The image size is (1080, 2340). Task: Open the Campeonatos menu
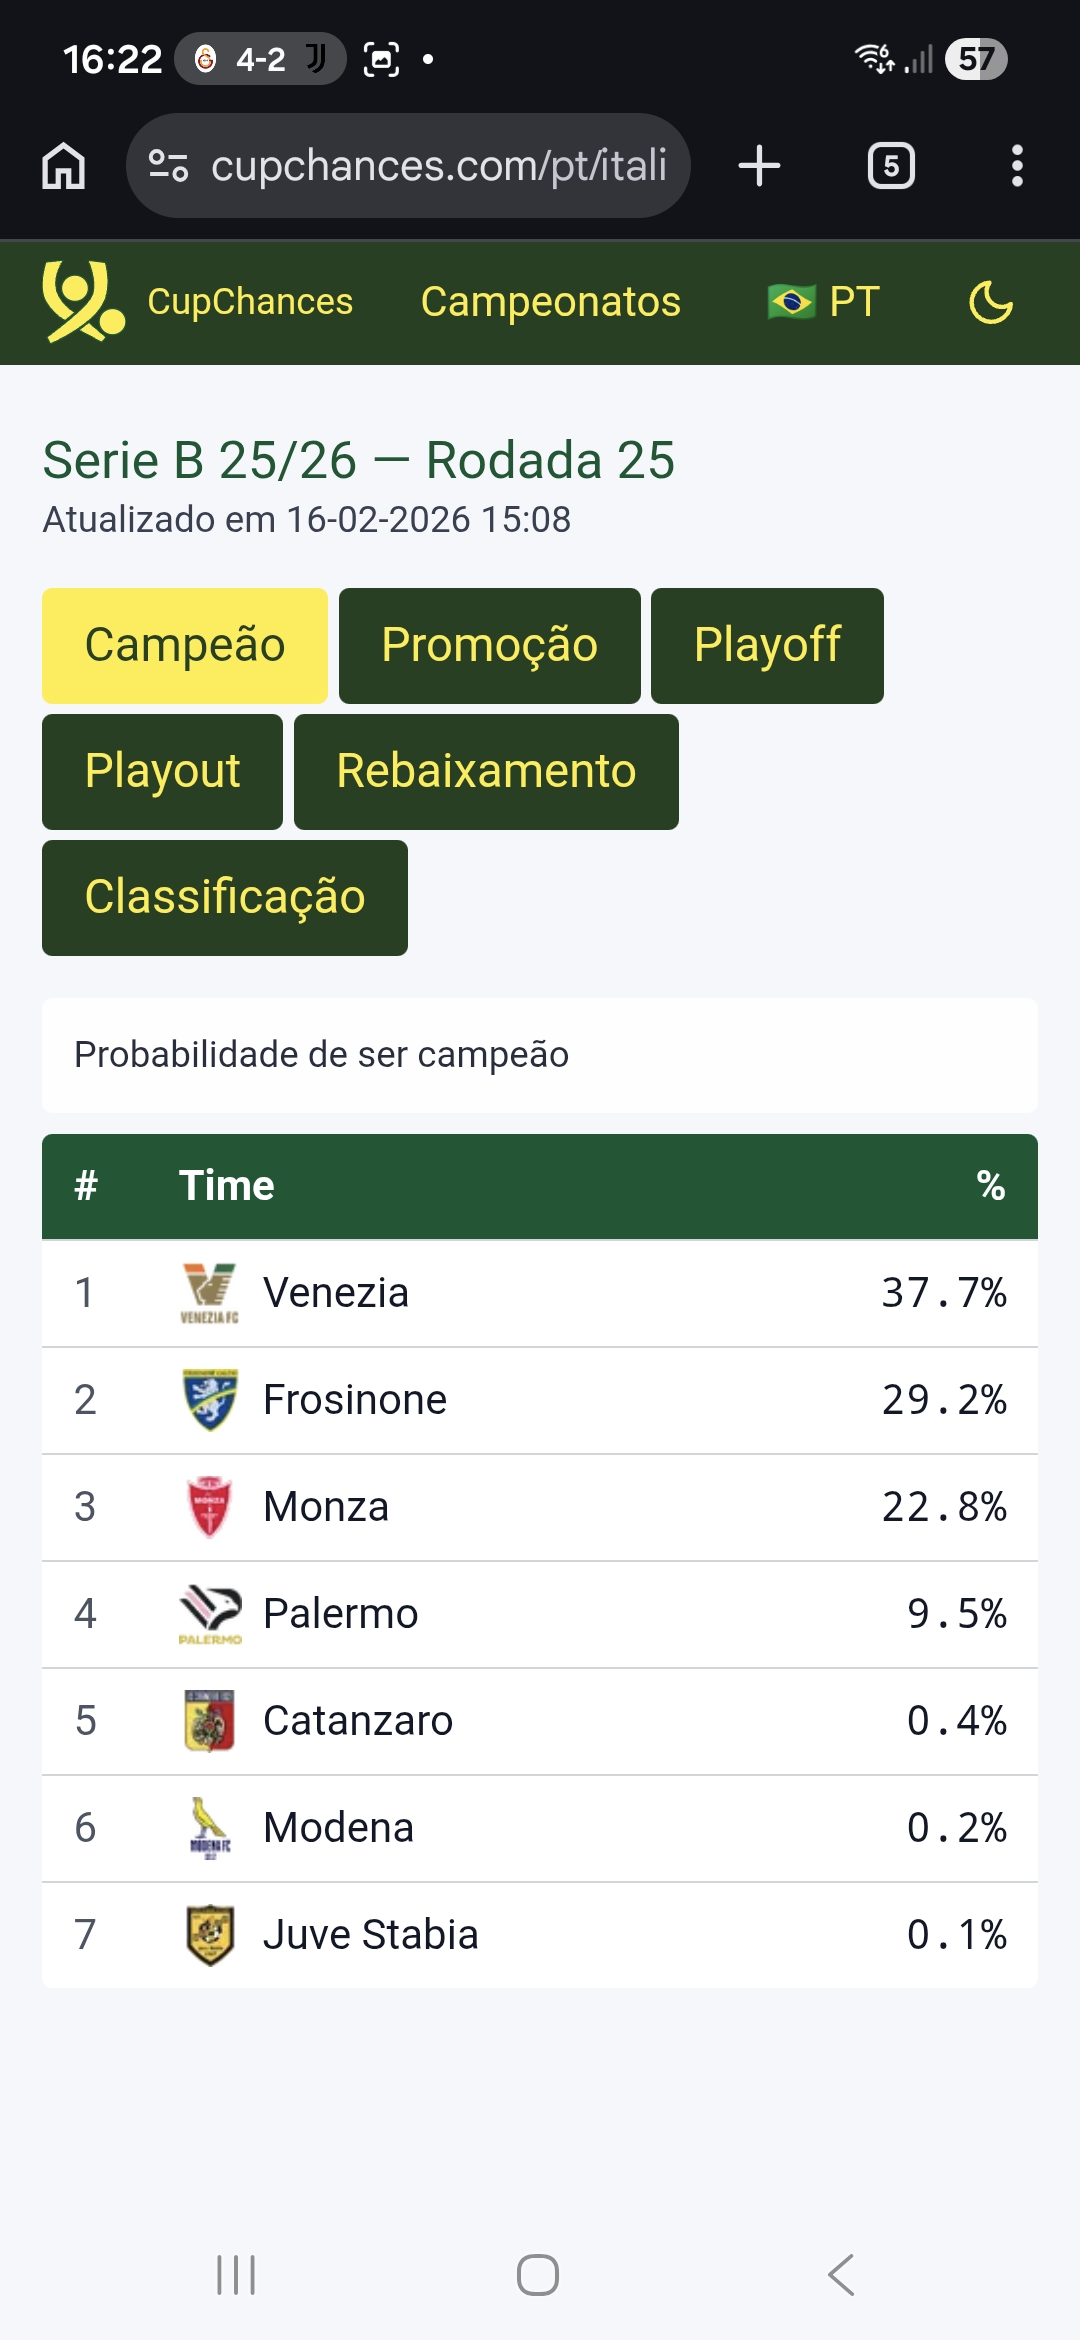(x=550, y=302)
